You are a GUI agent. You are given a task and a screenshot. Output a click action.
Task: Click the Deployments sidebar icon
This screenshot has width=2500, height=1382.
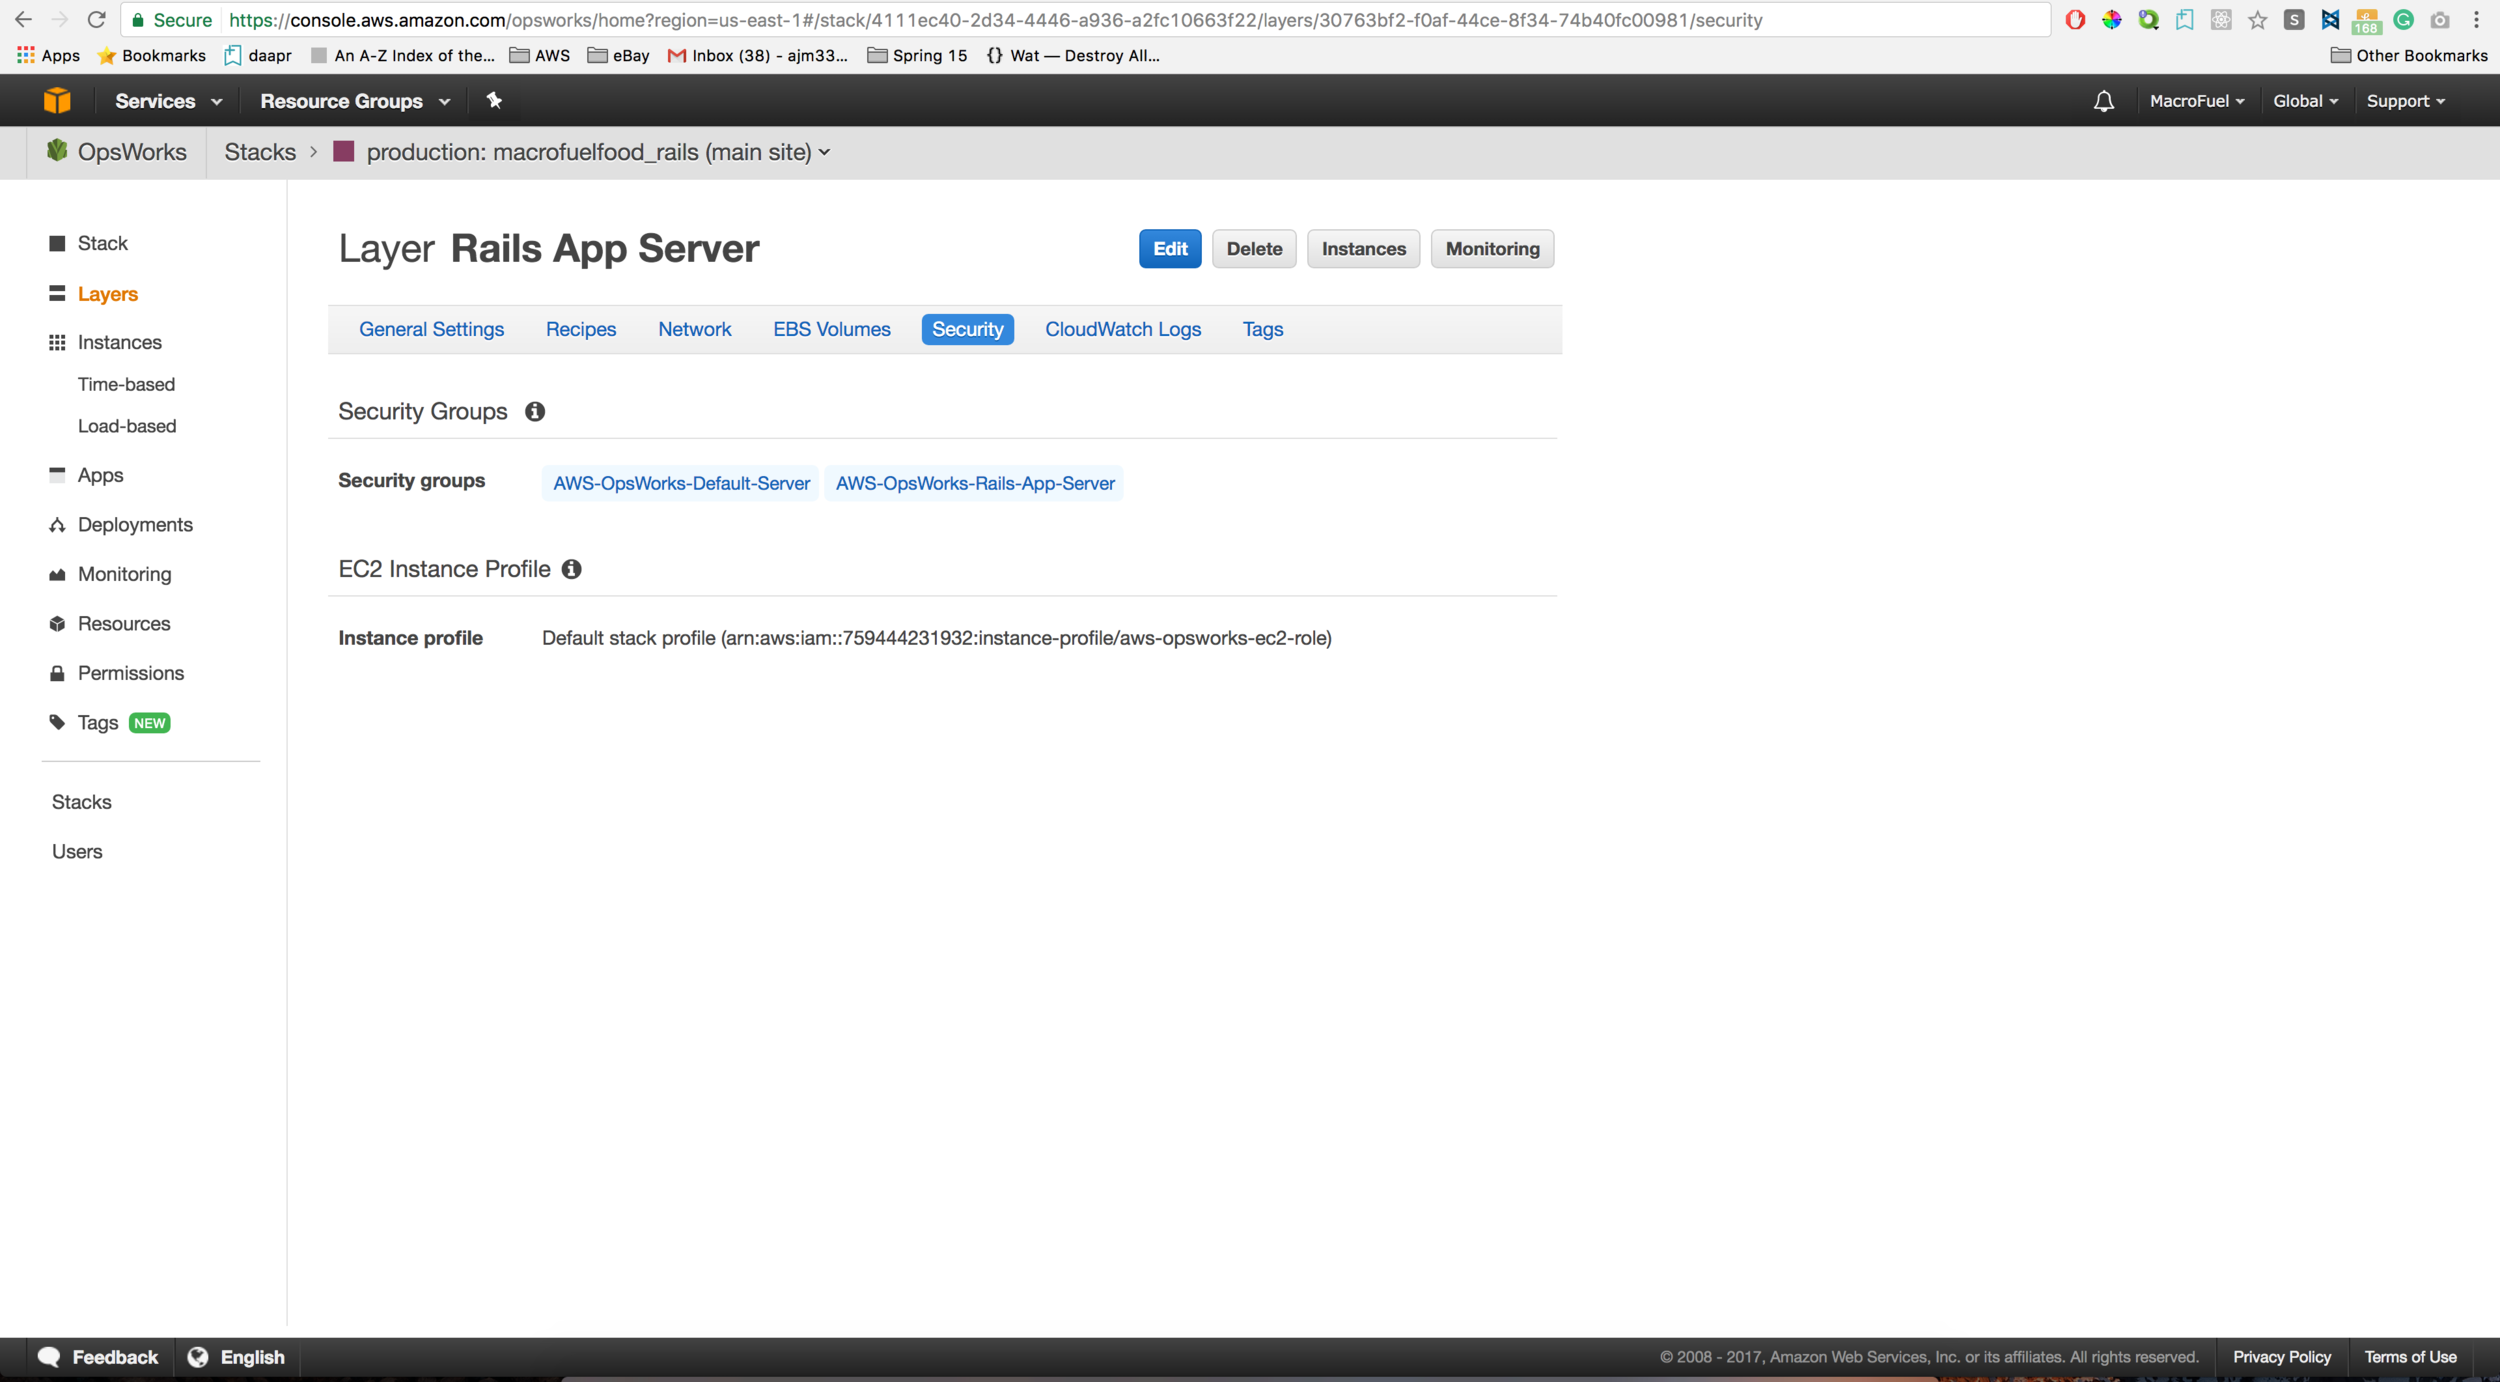57,524
